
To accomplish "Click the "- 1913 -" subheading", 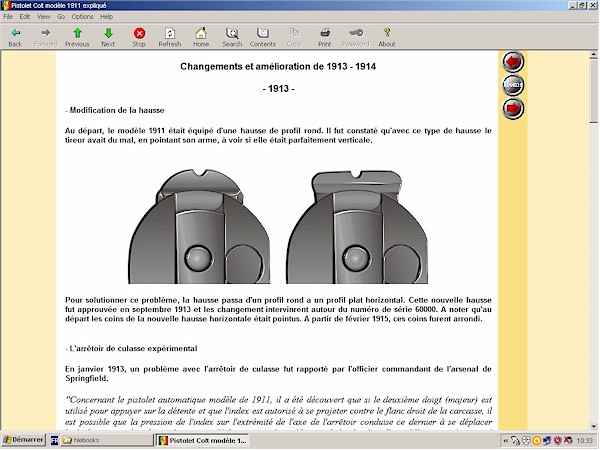I will 279,89.
